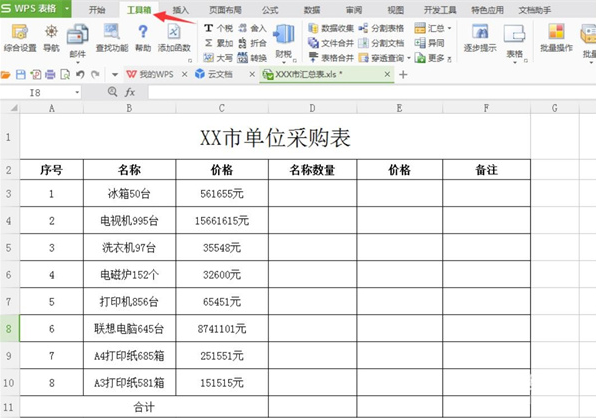Viewport: 596px width, 418px height.
Task: Click the 导航 navigation icon
Action: coord(51,32)
